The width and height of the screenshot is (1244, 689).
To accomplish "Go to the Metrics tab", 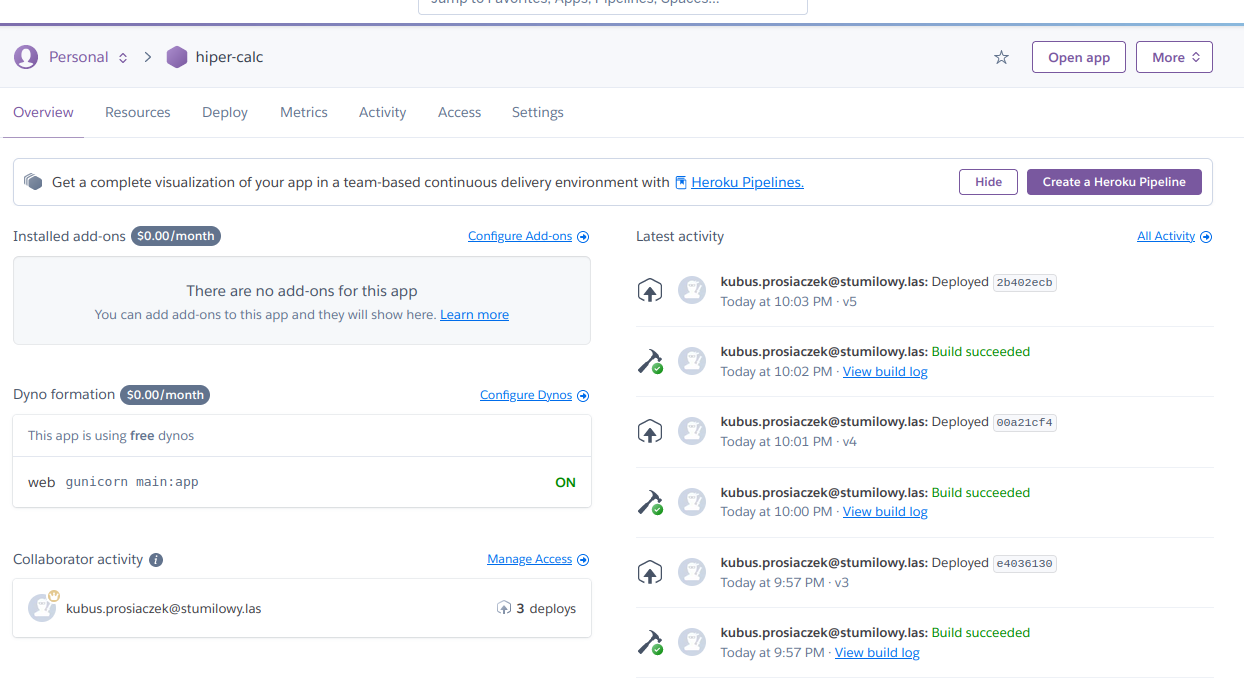I will click(x=304, y=112).
